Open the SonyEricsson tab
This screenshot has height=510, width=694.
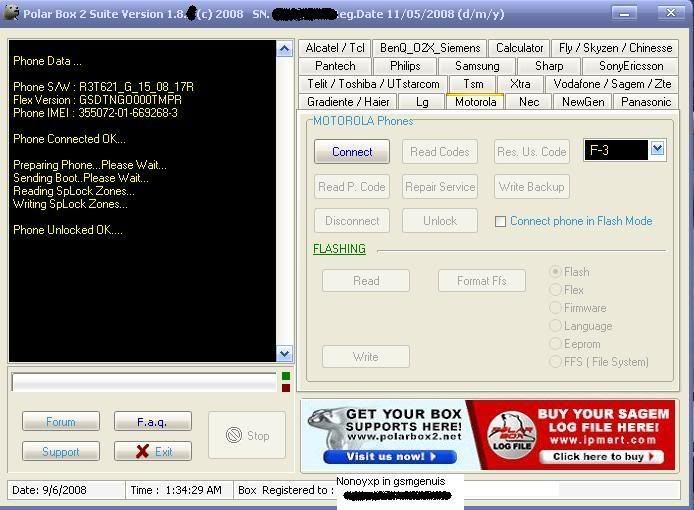coord(631,66)
